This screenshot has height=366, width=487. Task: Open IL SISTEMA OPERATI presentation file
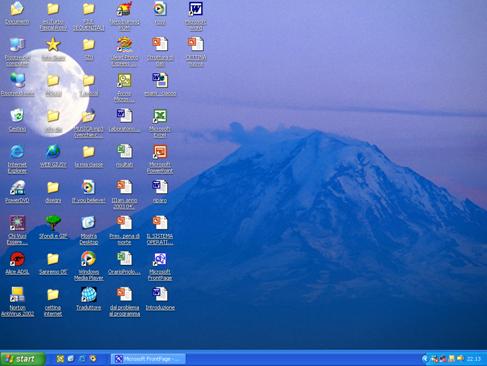pyautogui.click(x=160, y=223)
